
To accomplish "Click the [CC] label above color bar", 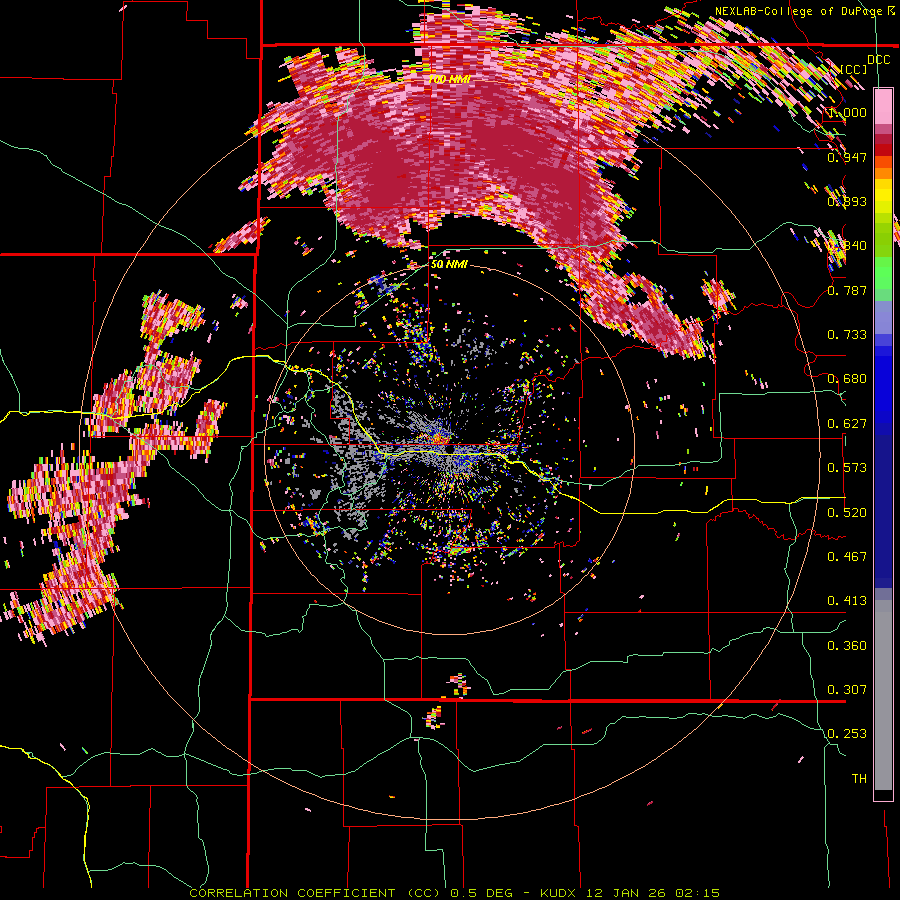I will tap(854, 69).
